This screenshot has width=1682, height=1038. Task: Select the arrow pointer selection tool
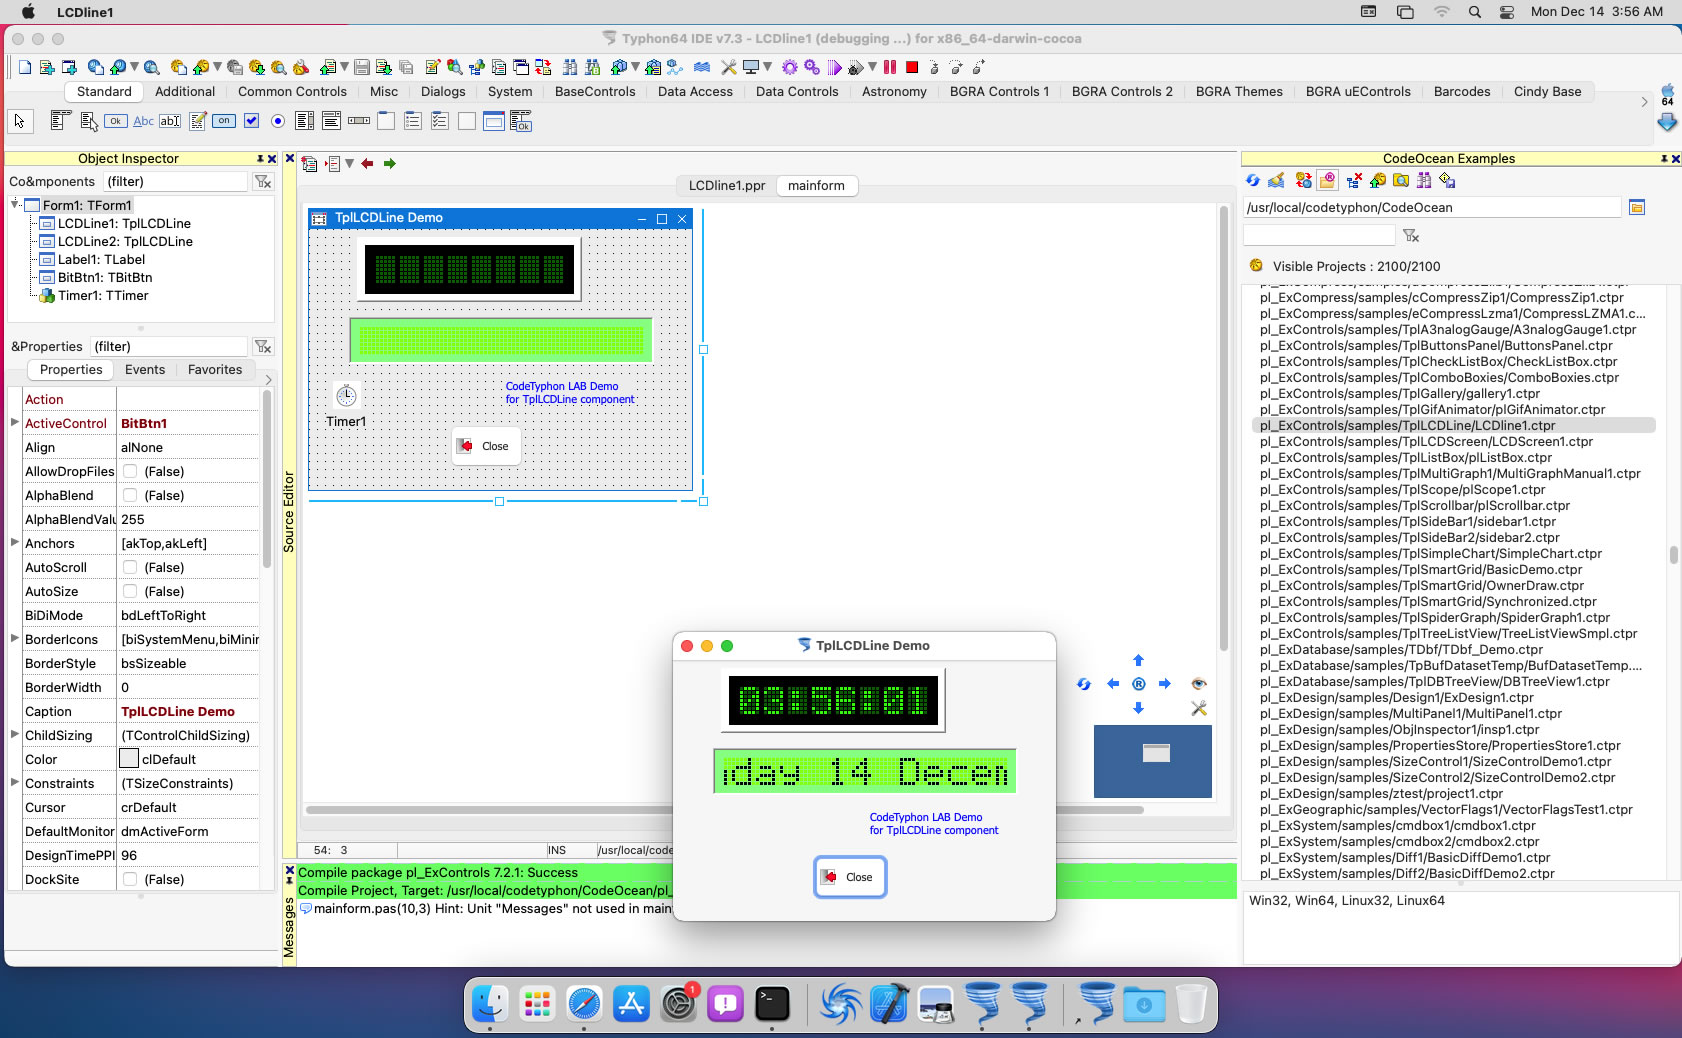(x=19, y=121)
